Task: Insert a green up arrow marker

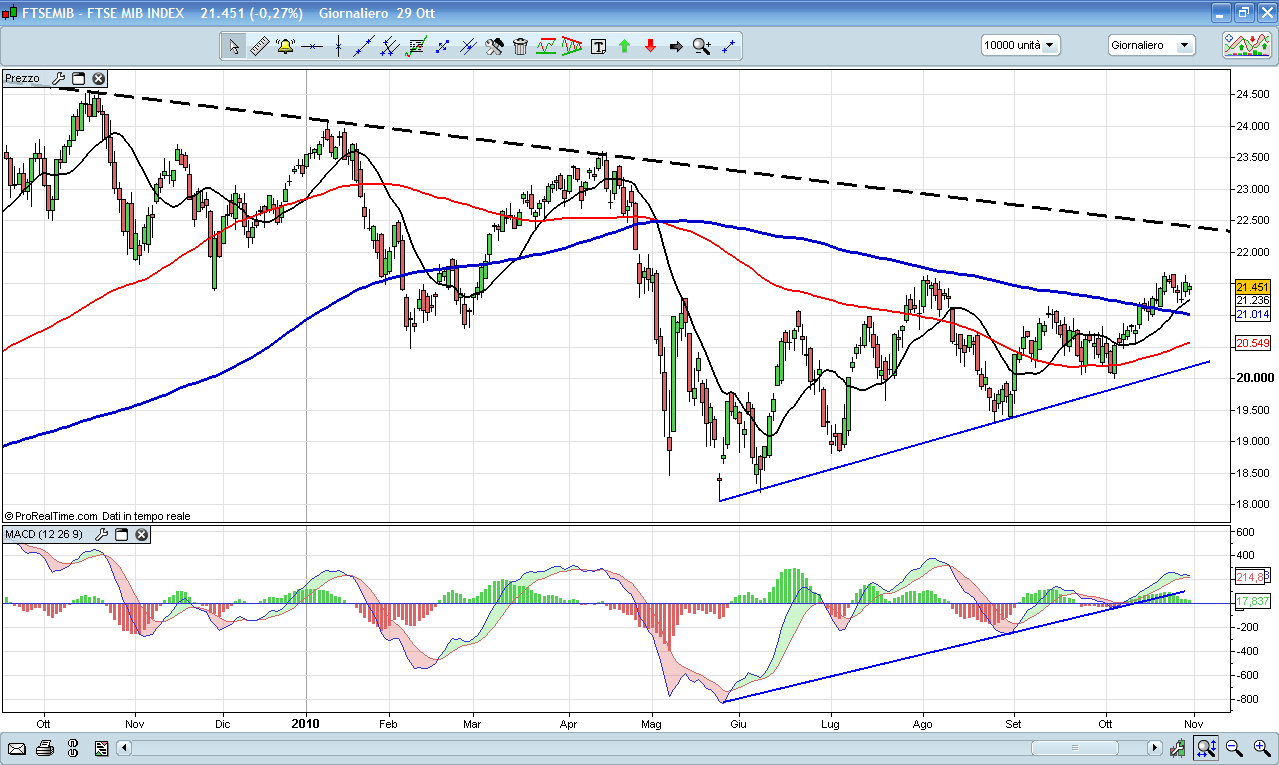Action: (x=624, y=46)
